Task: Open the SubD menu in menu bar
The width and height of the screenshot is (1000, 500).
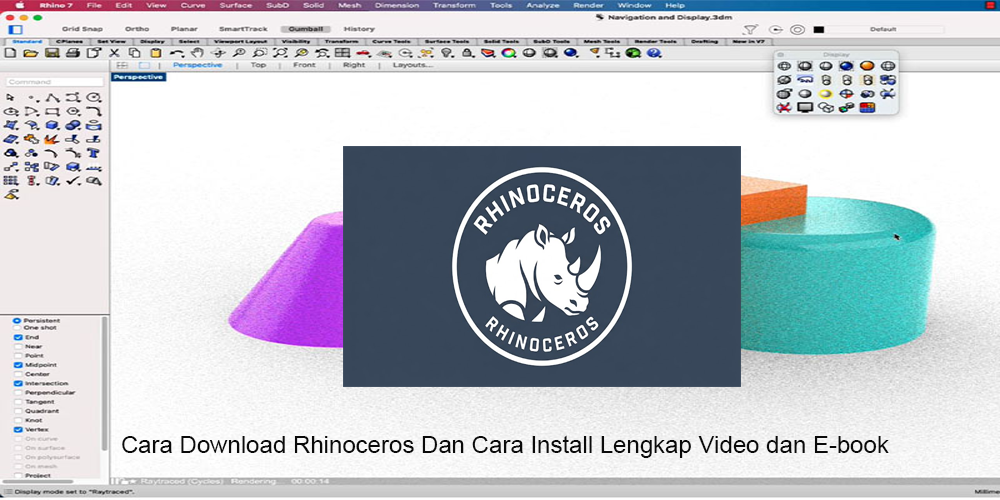Action: [278, 5]
